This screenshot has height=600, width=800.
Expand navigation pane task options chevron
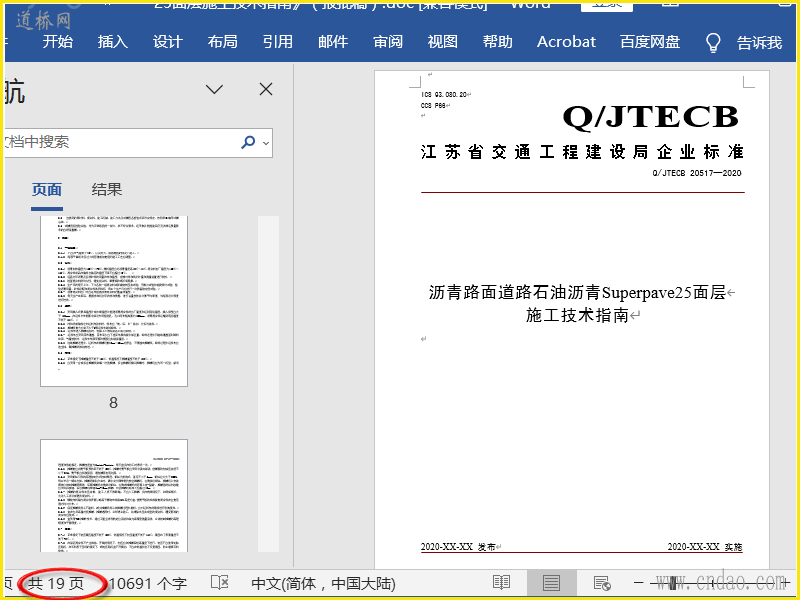point(214,90)
